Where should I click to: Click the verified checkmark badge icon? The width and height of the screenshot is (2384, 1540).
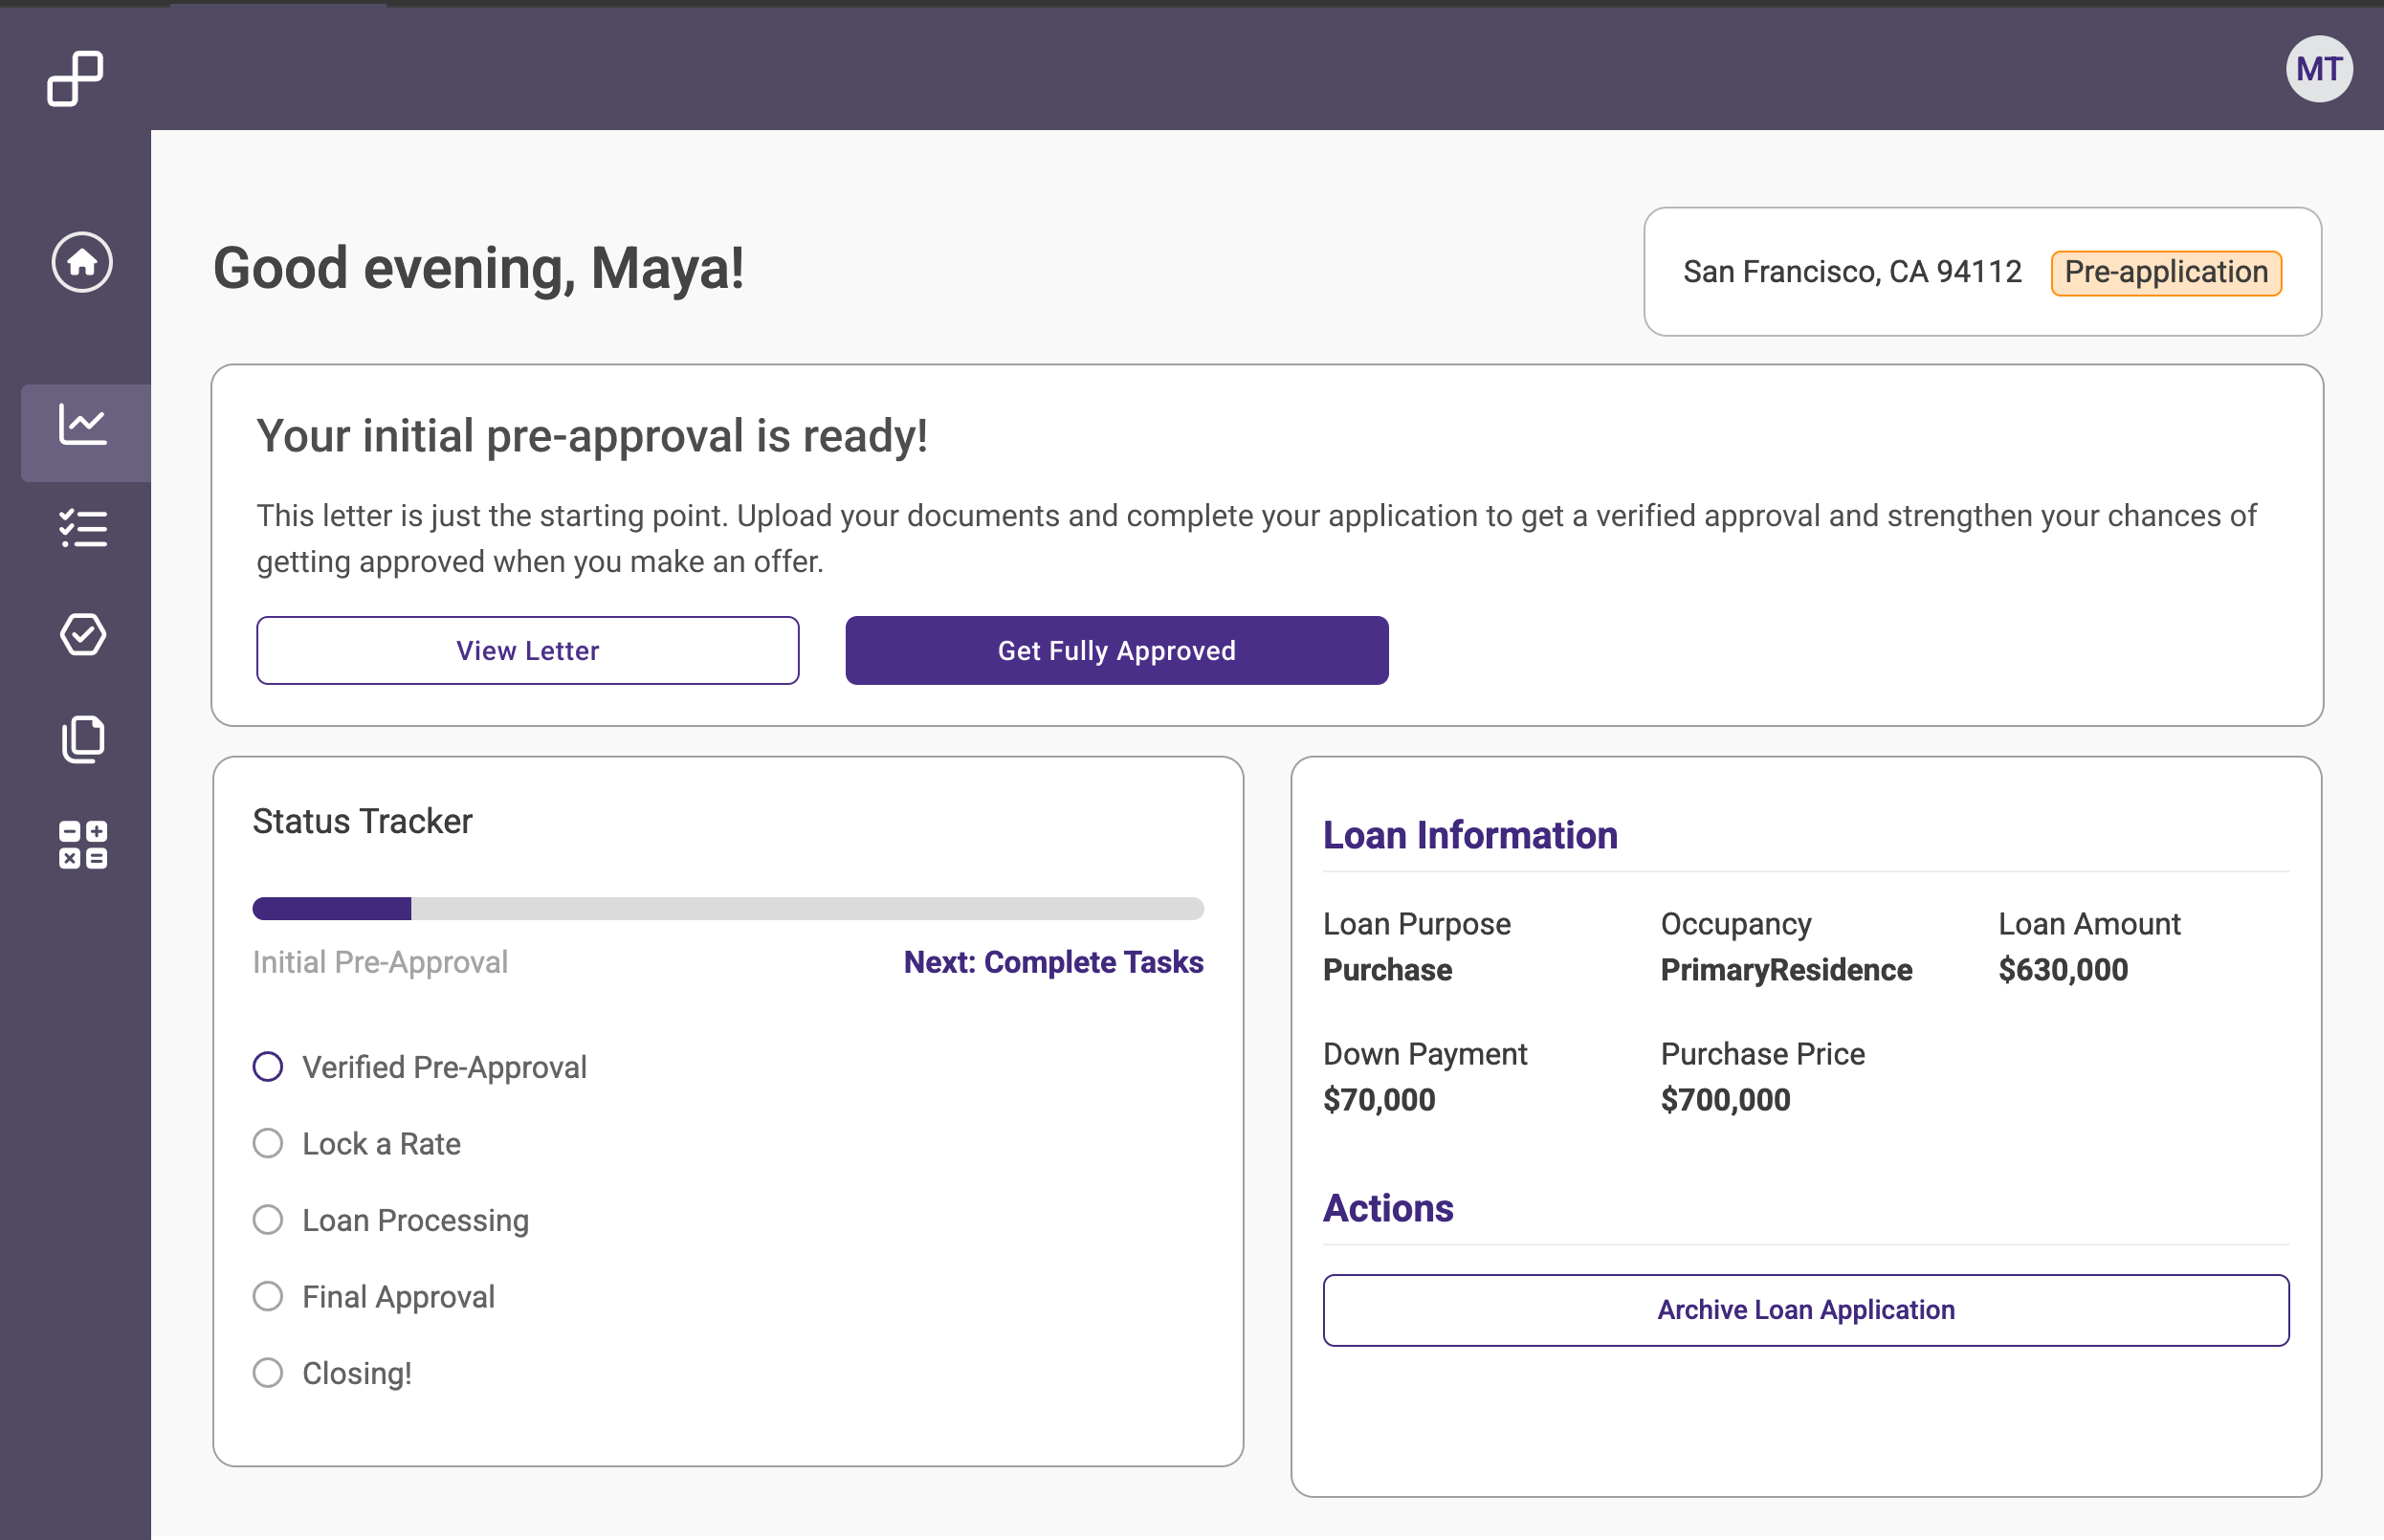pos(83,635)
